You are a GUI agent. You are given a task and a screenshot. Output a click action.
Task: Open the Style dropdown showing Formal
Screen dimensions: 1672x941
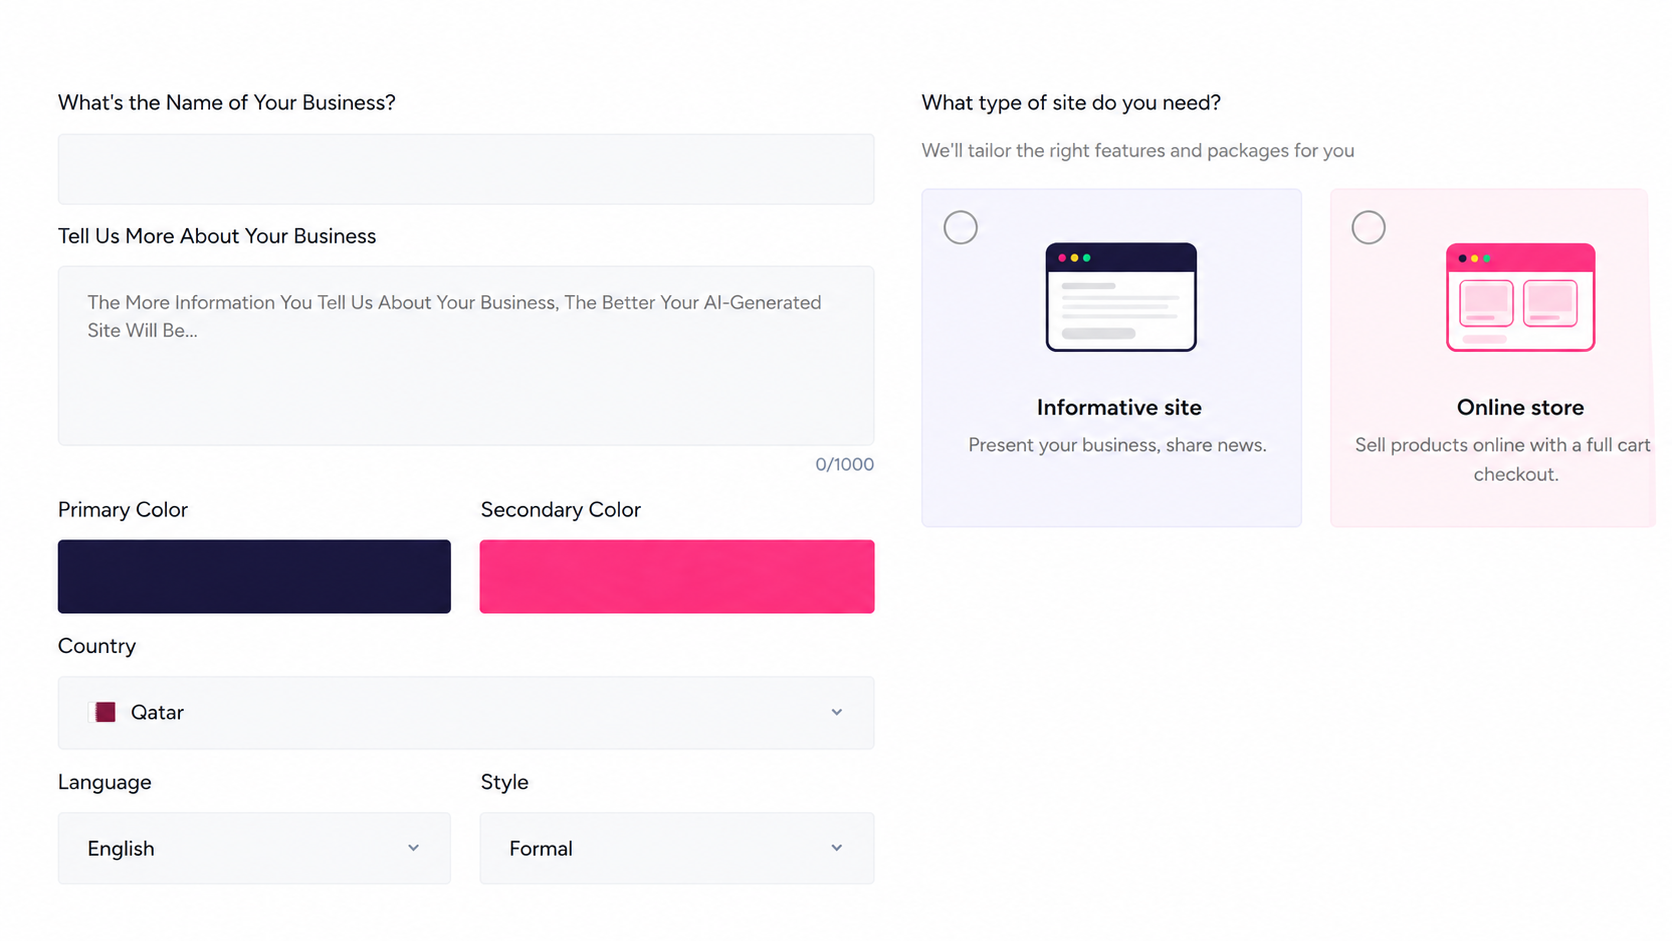pyautogui.click(x=677, y=848)
